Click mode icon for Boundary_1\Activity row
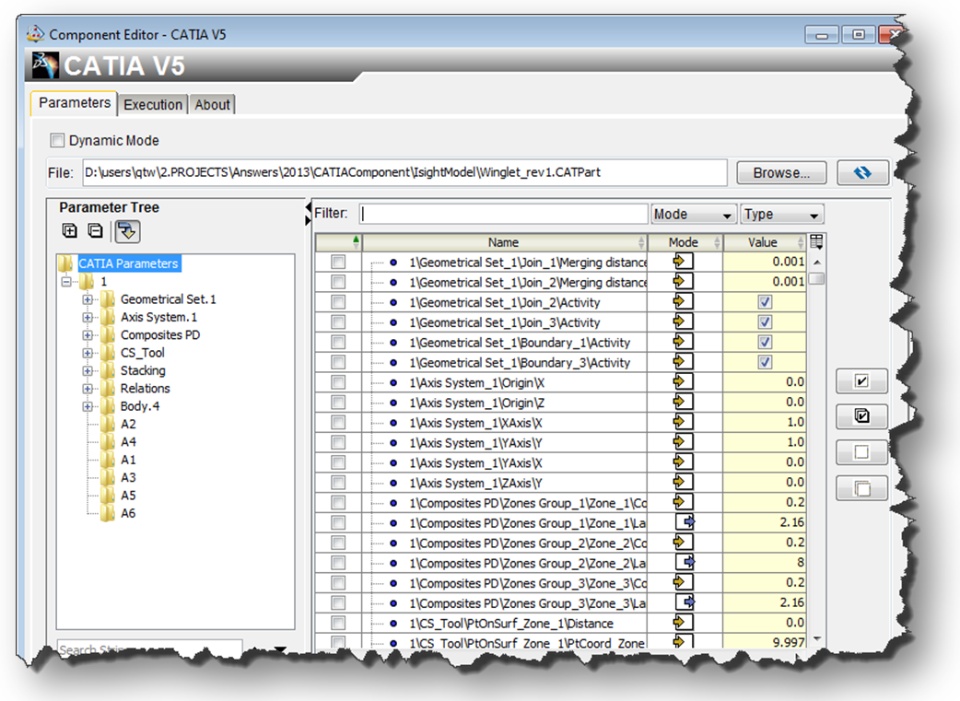 click(x=683, y=342)
